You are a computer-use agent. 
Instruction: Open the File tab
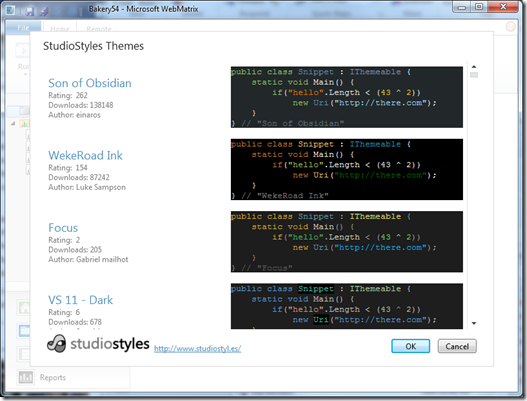pos(23,28)
